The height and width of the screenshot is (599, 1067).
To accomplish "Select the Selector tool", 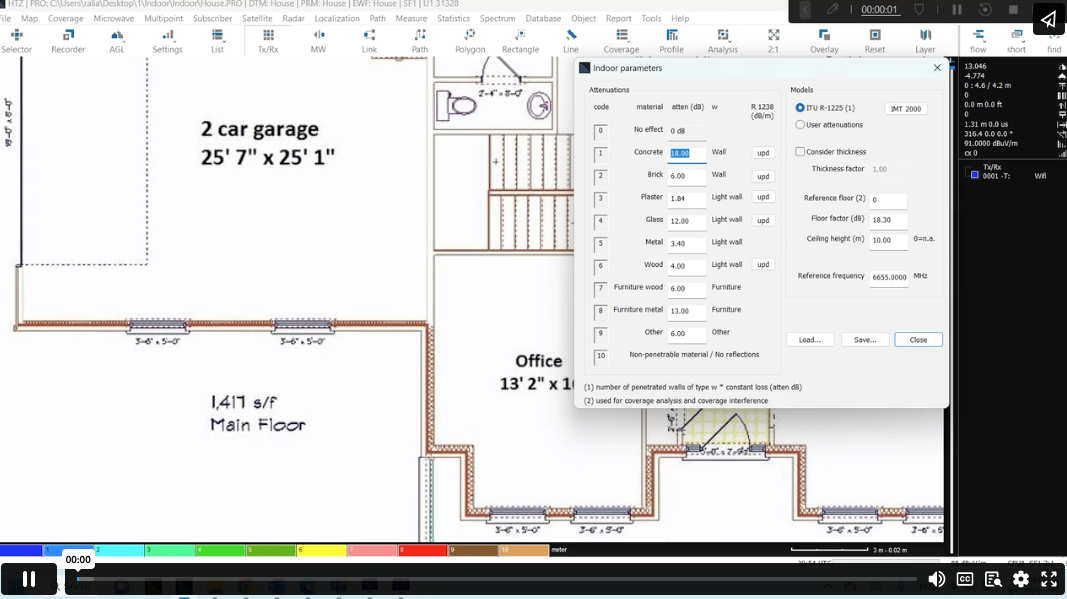I will tap(16, 41).
